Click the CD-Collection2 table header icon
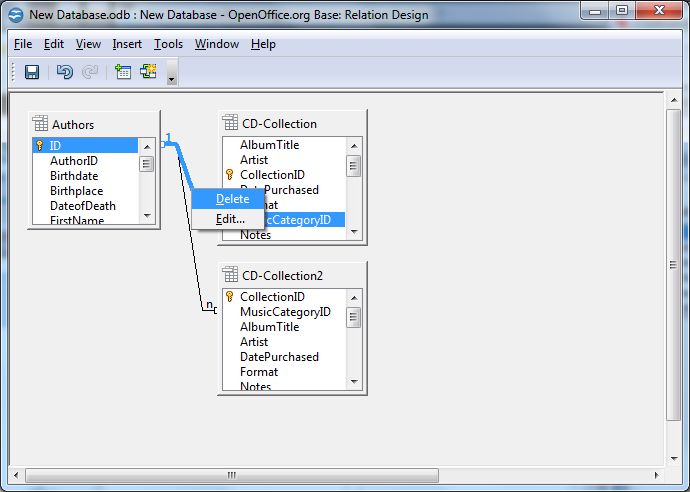The height and width of the screenshot is (492, 690). 230,275
